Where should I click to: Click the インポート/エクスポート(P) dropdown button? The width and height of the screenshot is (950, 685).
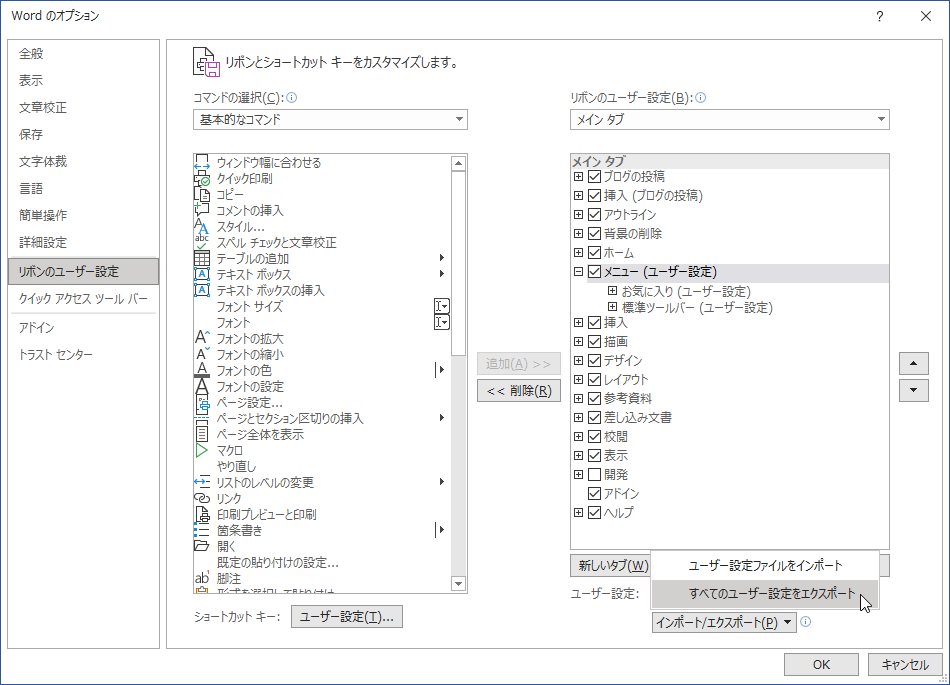click(x=724, y=622)
